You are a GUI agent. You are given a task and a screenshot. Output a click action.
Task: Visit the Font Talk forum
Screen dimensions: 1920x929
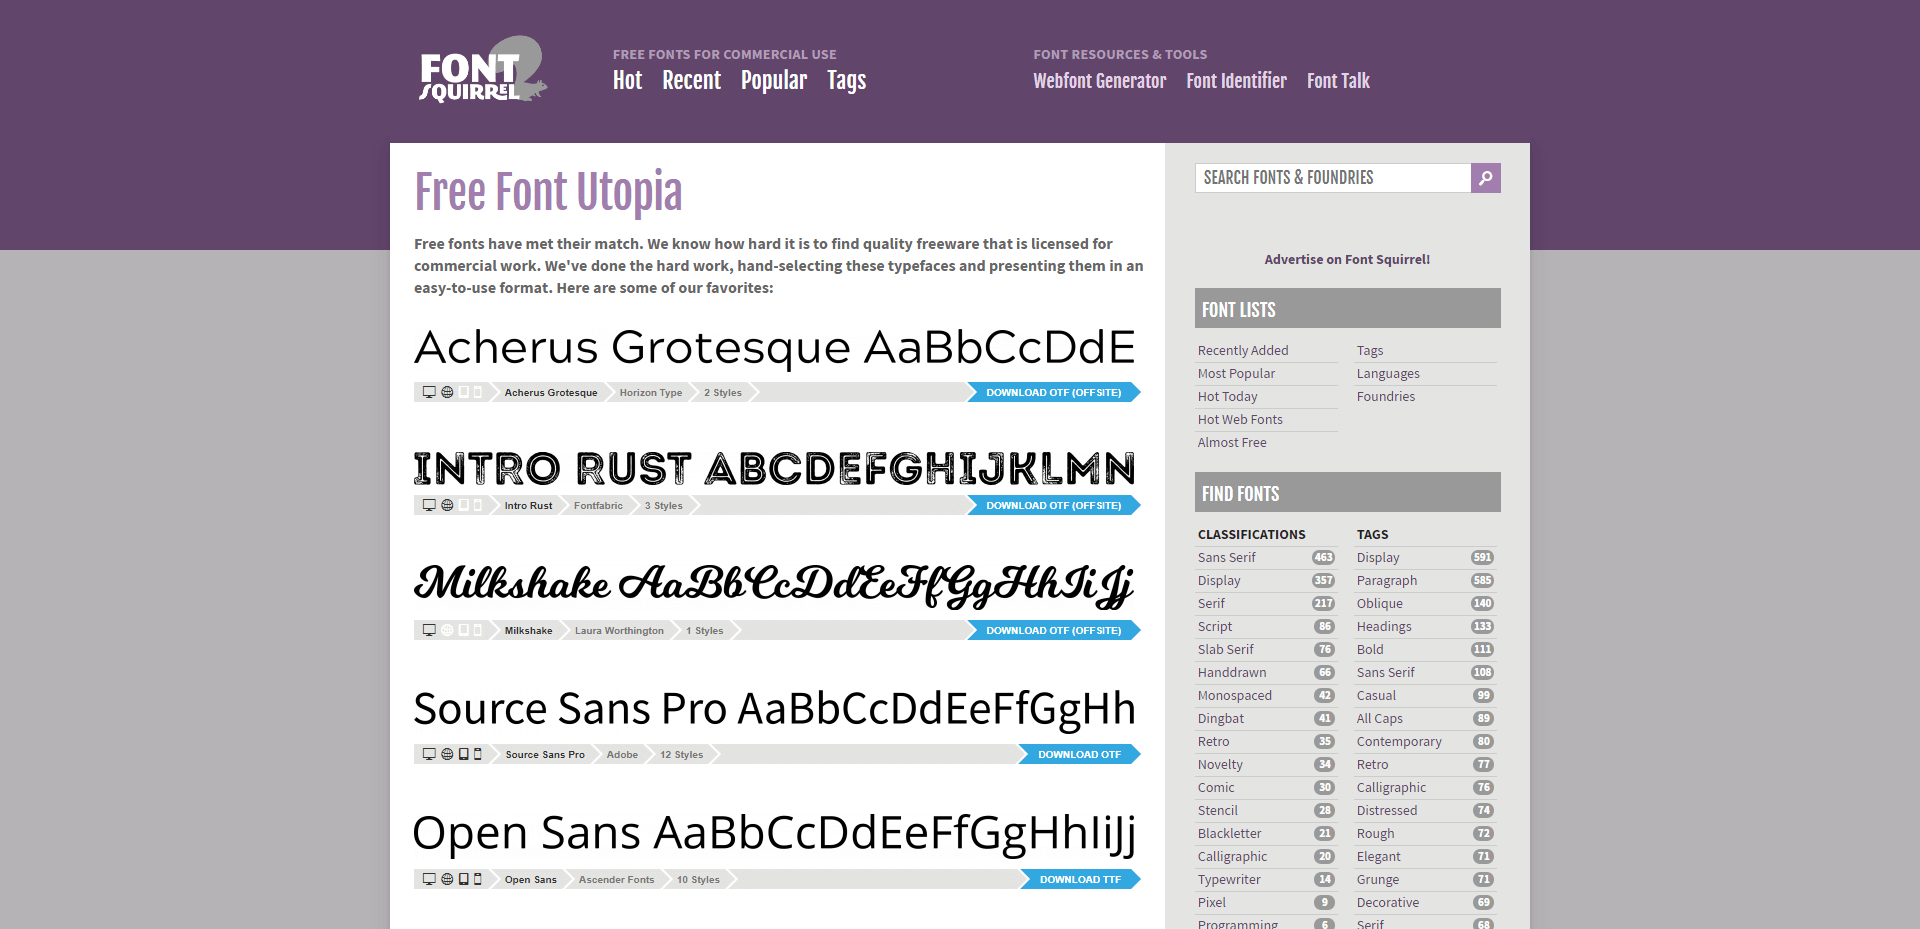click(x=1338, y=81)
